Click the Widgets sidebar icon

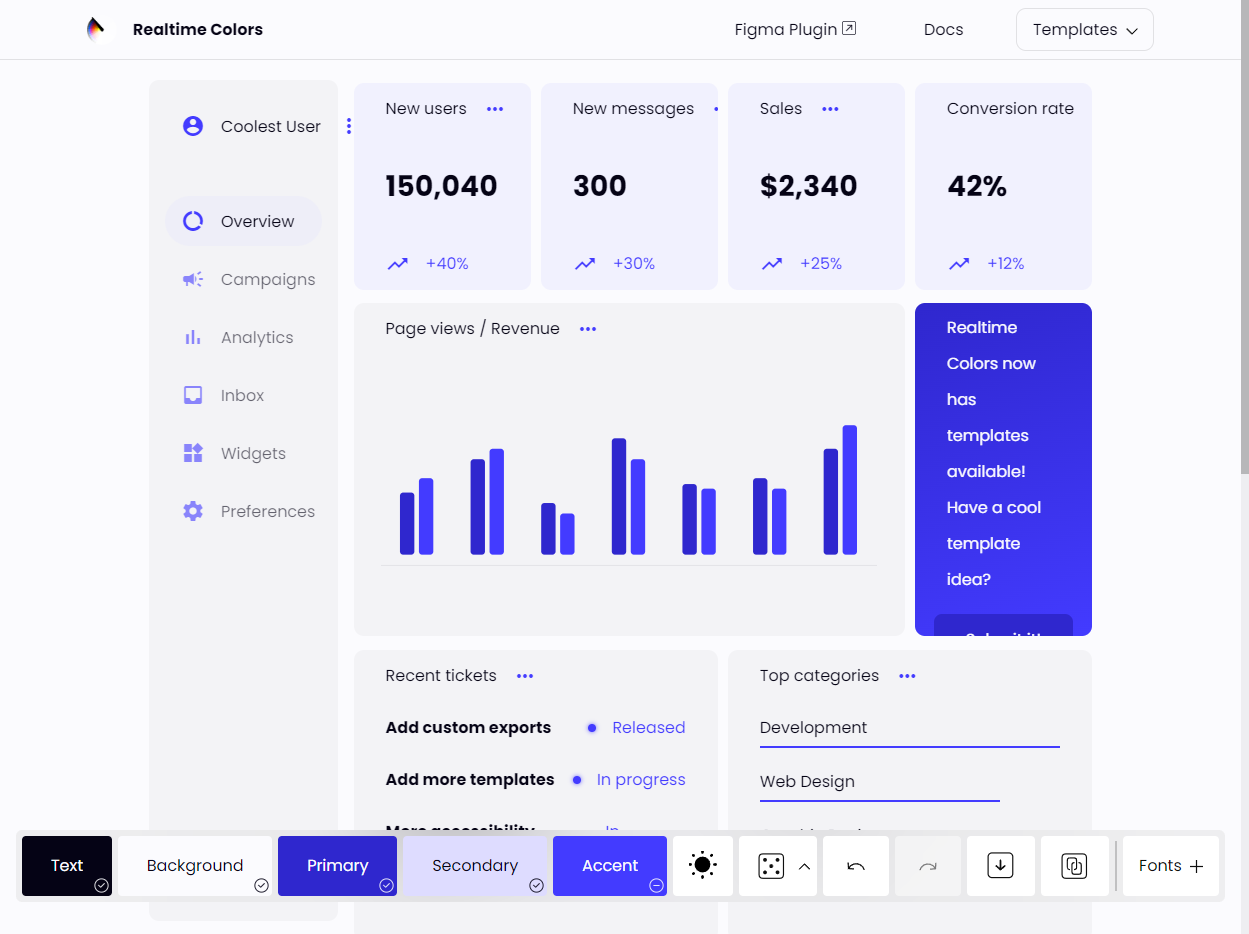193,453
